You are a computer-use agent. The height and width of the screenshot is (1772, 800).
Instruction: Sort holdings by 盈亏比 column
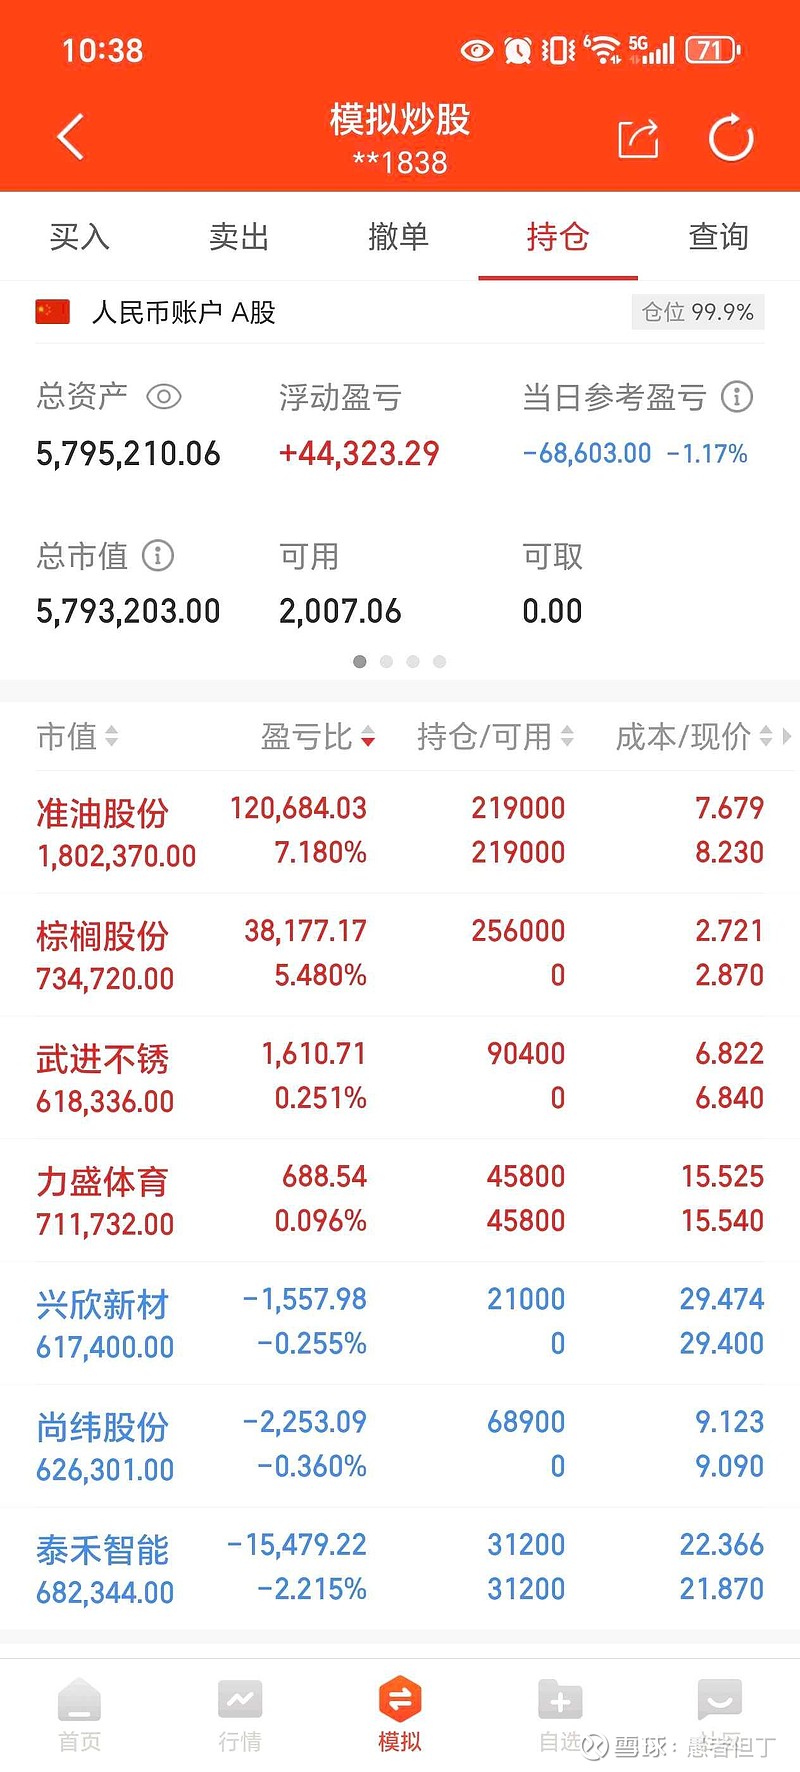[x=318, y=737]
